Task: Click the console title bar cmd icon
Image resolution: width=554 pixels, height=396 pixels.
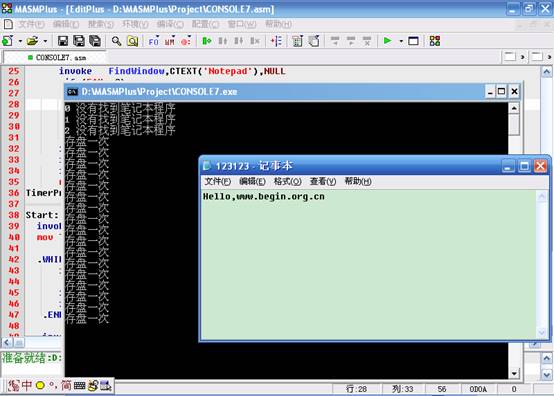Action: (72, 92)
